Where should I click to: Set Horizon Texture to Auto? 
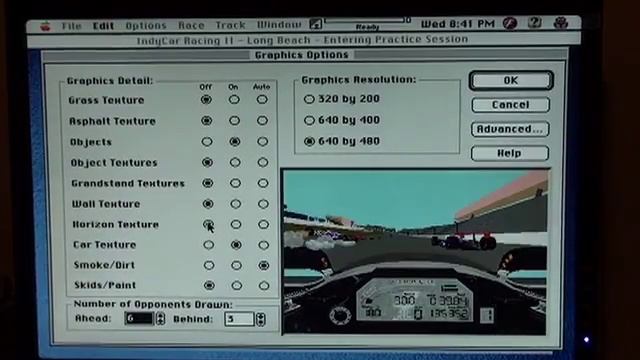[x=263, y=224]
